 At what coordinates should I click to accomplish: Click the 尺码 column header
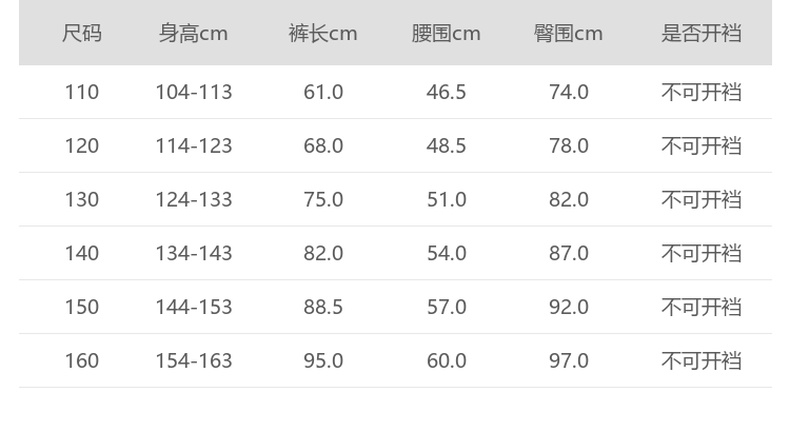coord(82,34)
